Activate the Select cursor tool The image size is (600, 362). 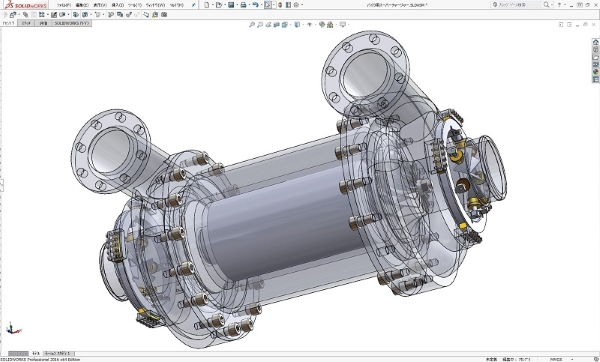(268, 5)
